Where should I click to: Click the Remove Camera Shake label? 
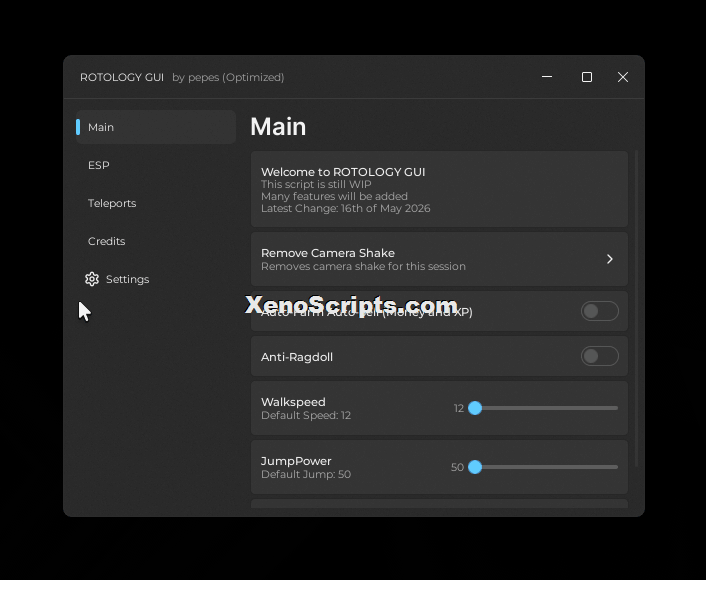(x=328, y=253)
